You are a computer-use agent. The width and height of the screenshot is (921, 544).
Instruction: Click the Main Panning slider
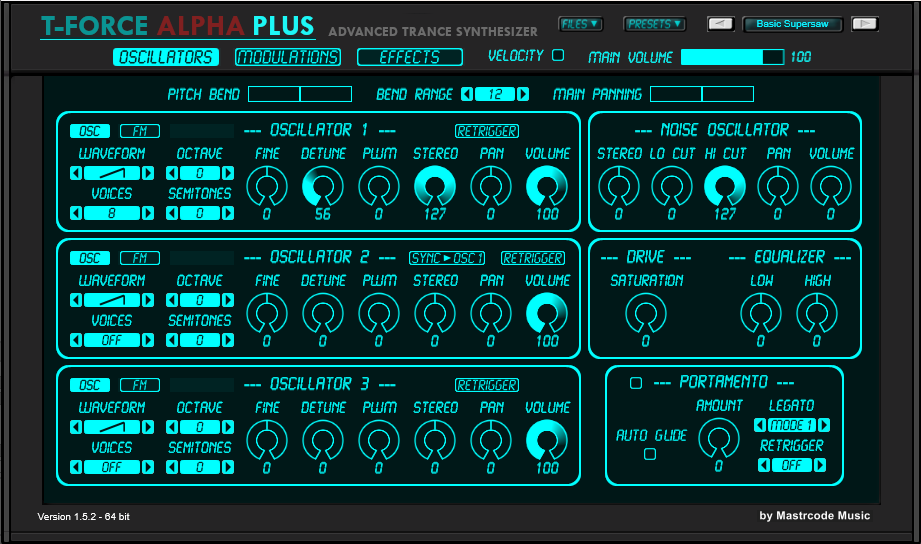tap(702, 94)
